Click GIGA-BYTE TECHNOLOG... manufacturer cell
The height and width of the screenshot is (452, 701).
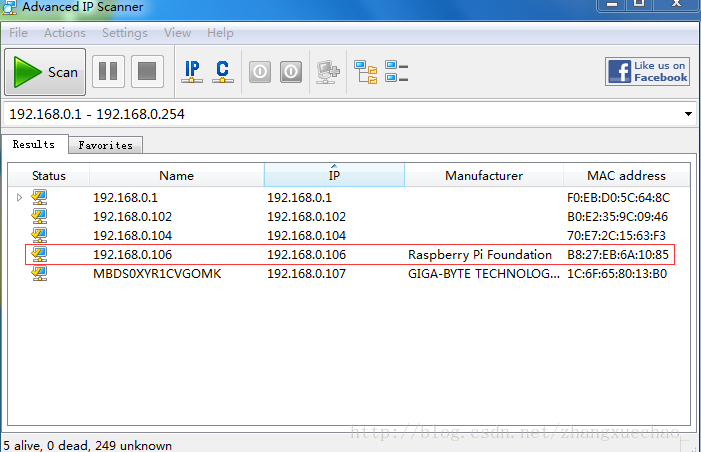pos(484,274)
